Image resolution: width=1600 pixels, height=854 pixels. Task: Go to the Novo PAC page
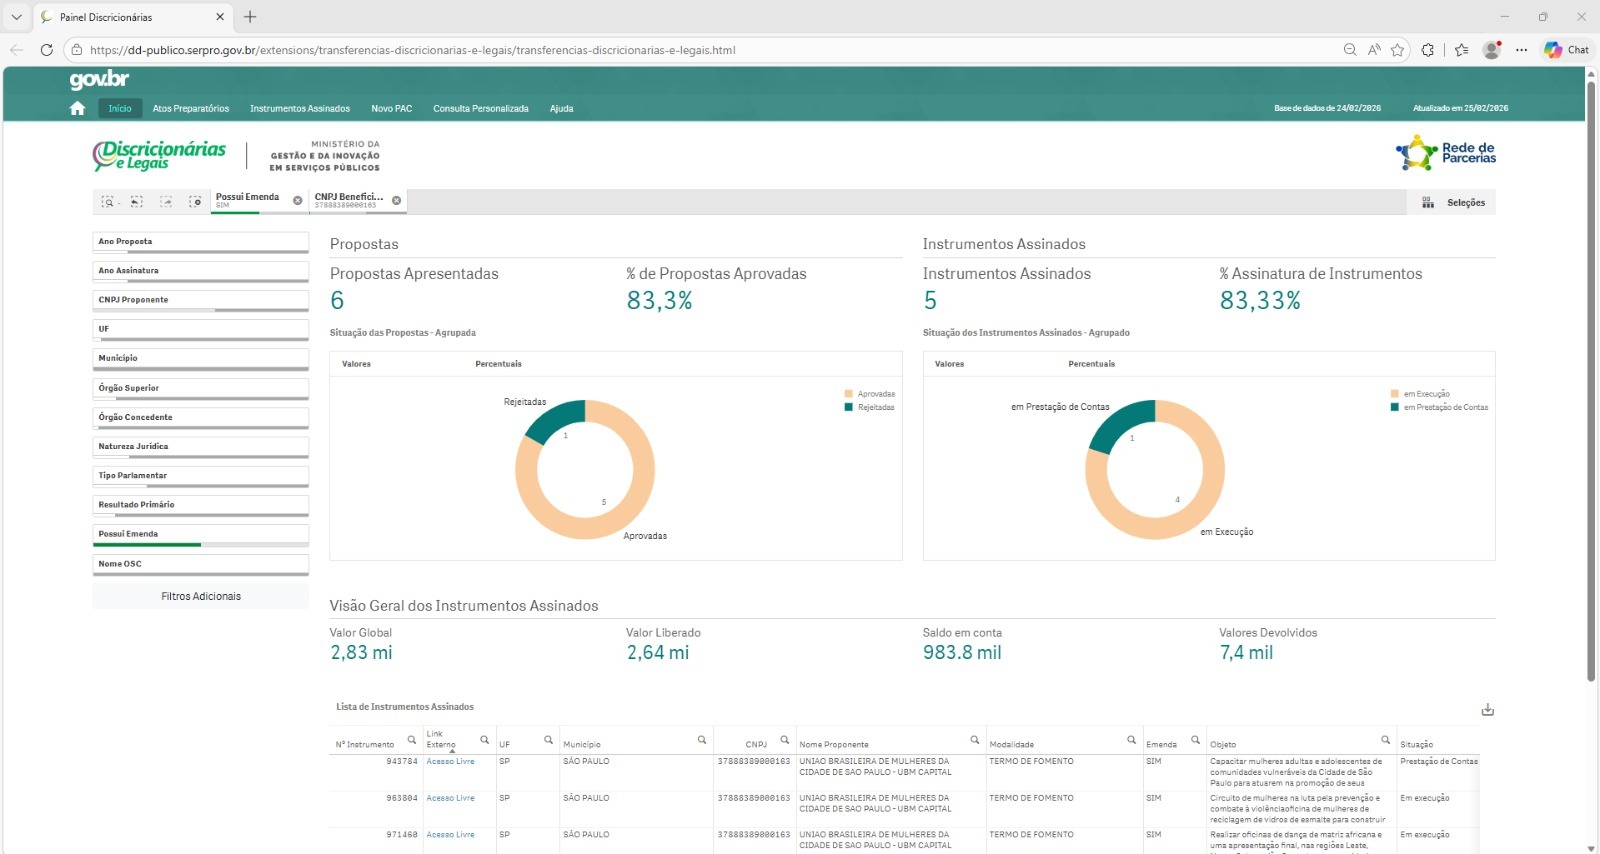point(391,109)
